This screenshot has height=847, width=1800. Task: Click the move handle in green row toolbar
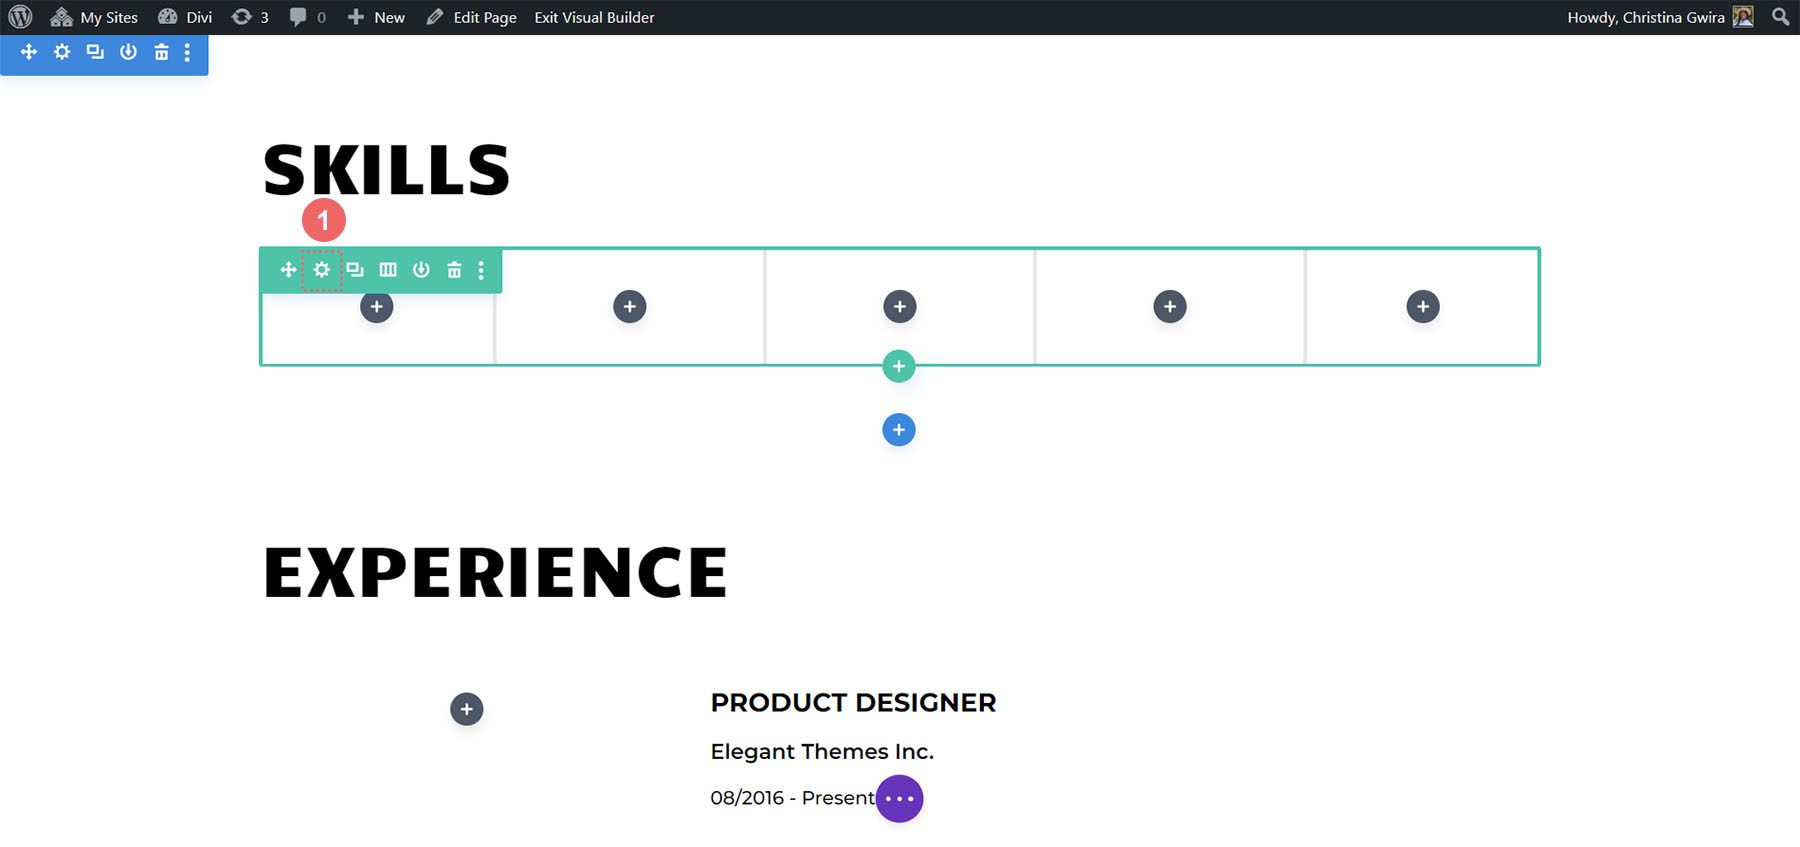(x=288, y=270)
